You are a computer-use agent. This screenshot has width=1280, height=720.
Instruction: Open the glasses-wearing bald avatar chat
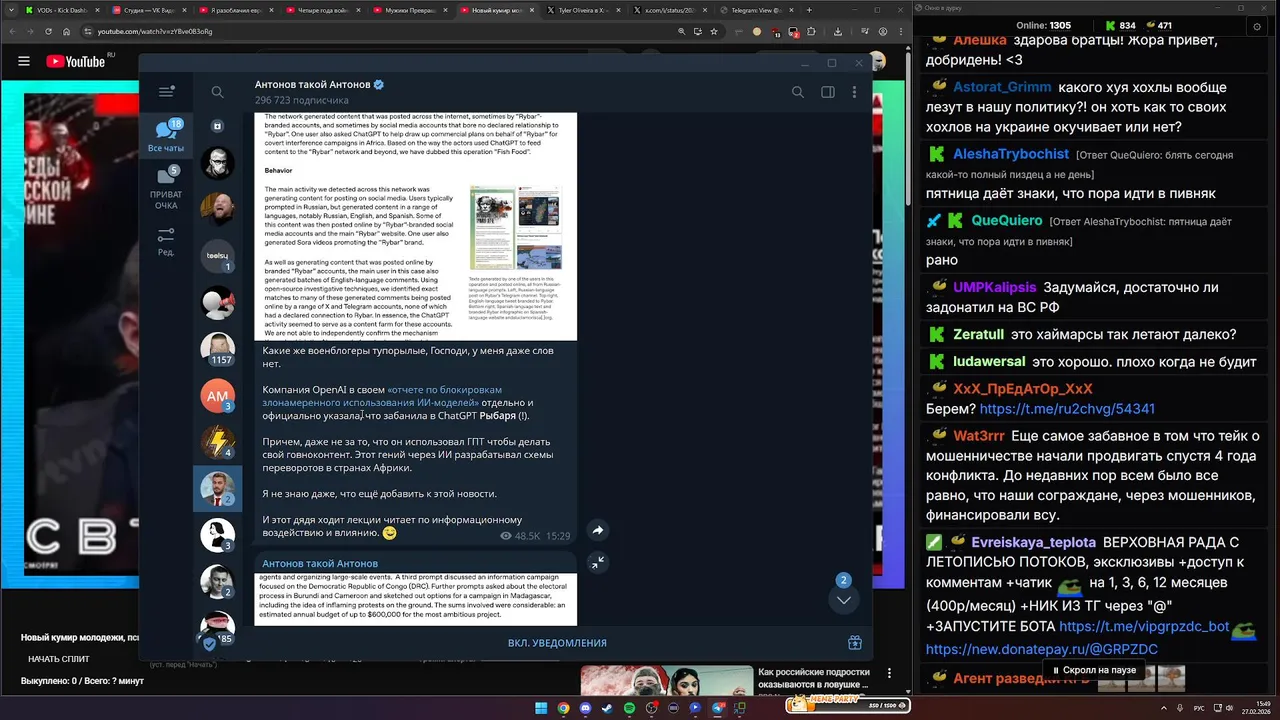click(217, 163)
